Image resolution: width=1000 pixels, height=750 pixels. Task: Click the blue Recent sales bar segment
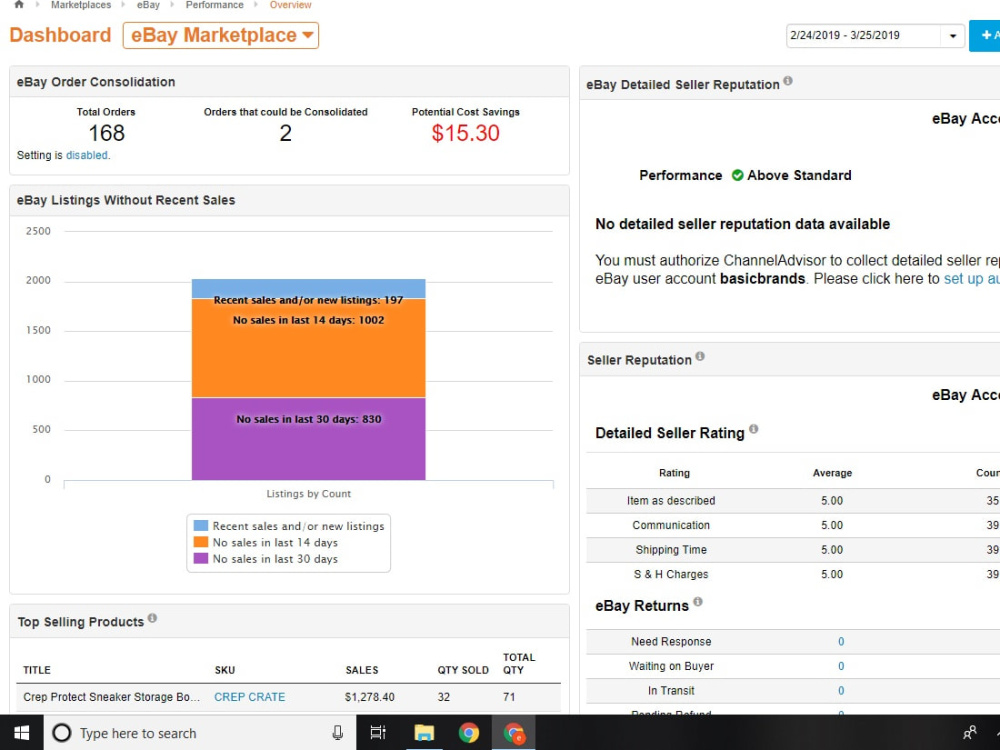[x=309, y=286]
